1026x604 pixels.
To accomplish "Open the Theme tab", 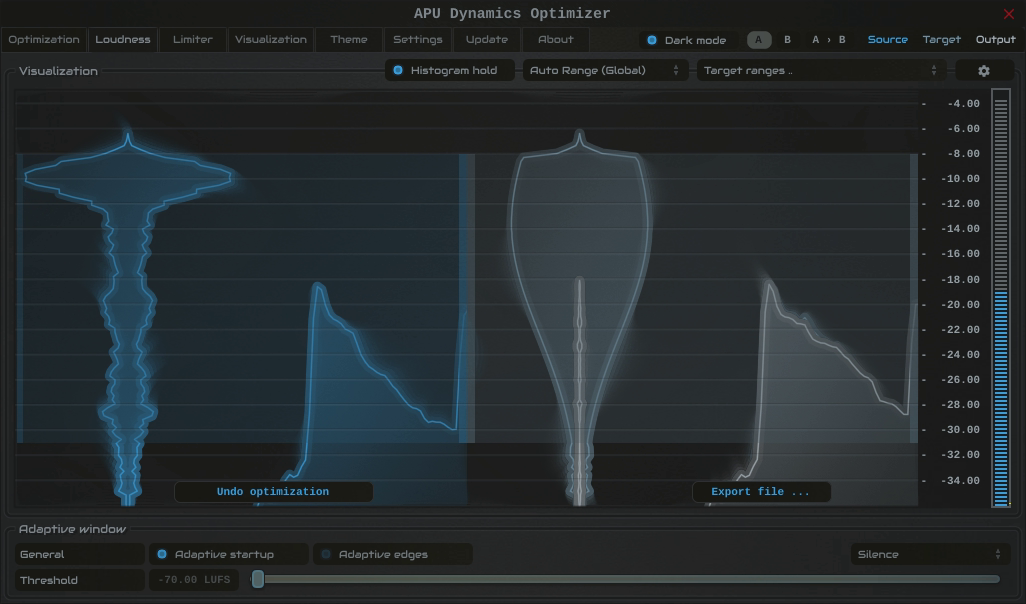I will [x=349, y=40].
